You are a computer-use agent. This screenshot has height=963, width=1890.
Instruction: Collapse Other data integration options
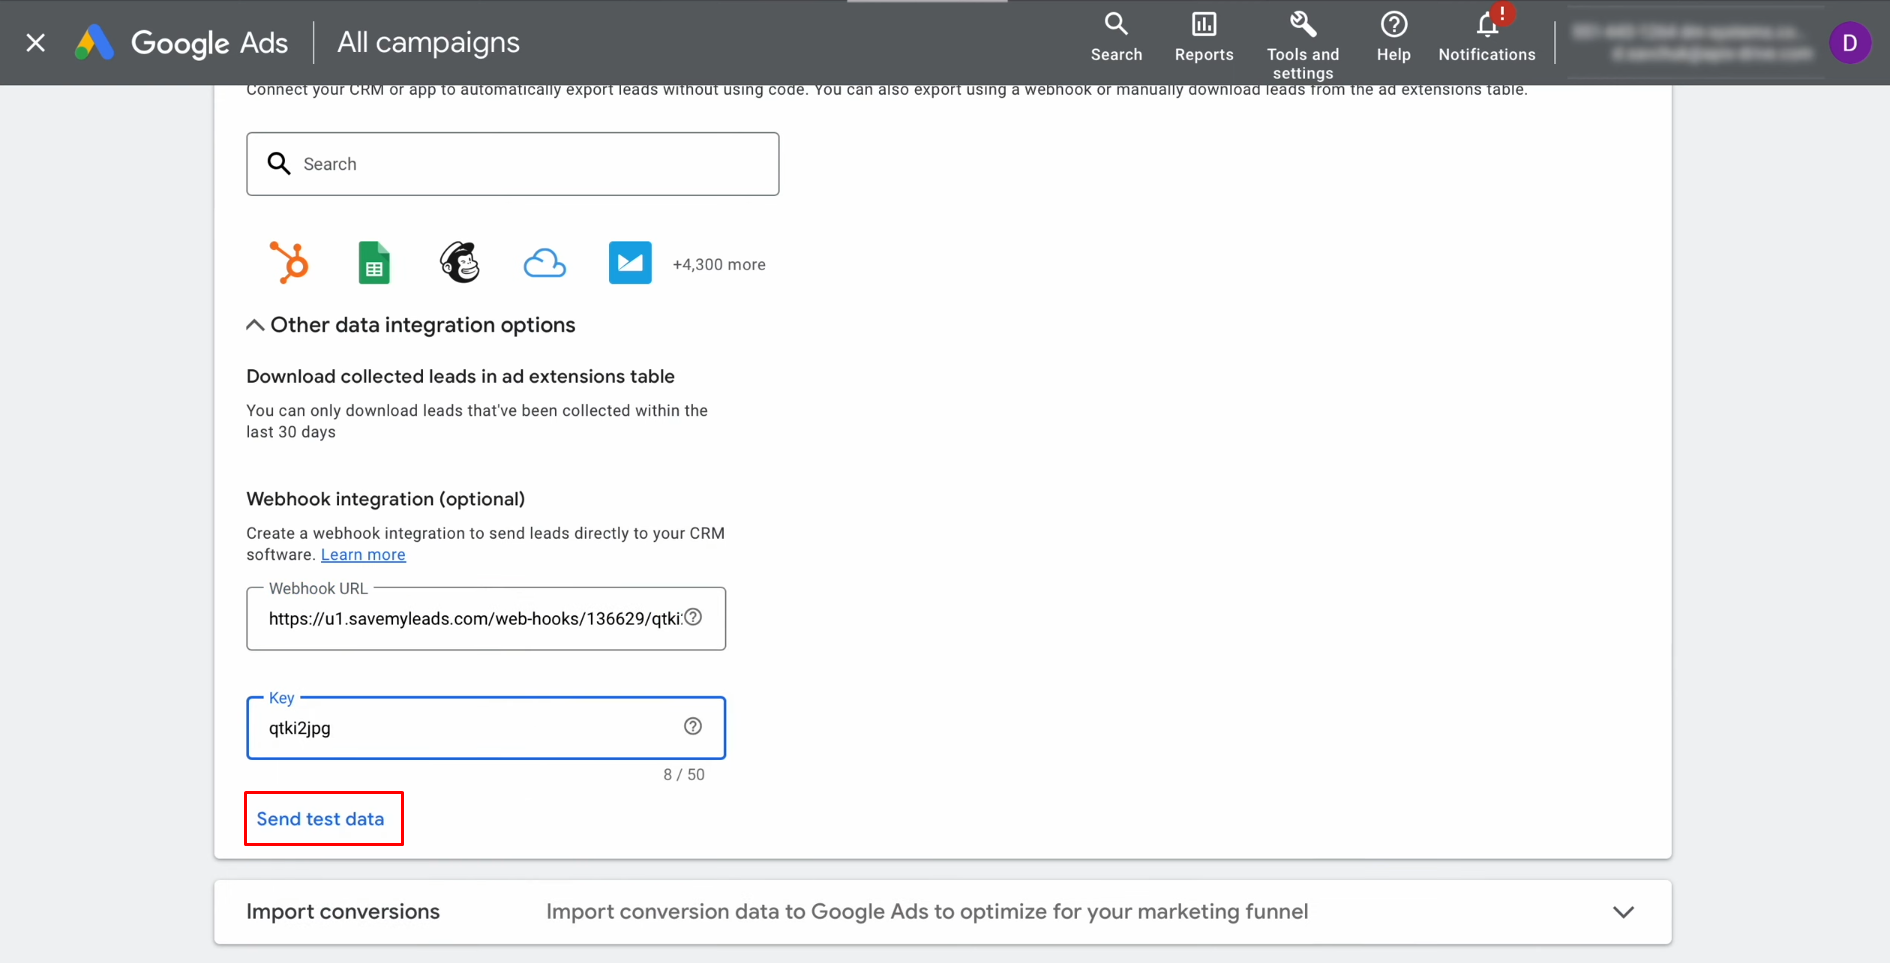(411, 325)
